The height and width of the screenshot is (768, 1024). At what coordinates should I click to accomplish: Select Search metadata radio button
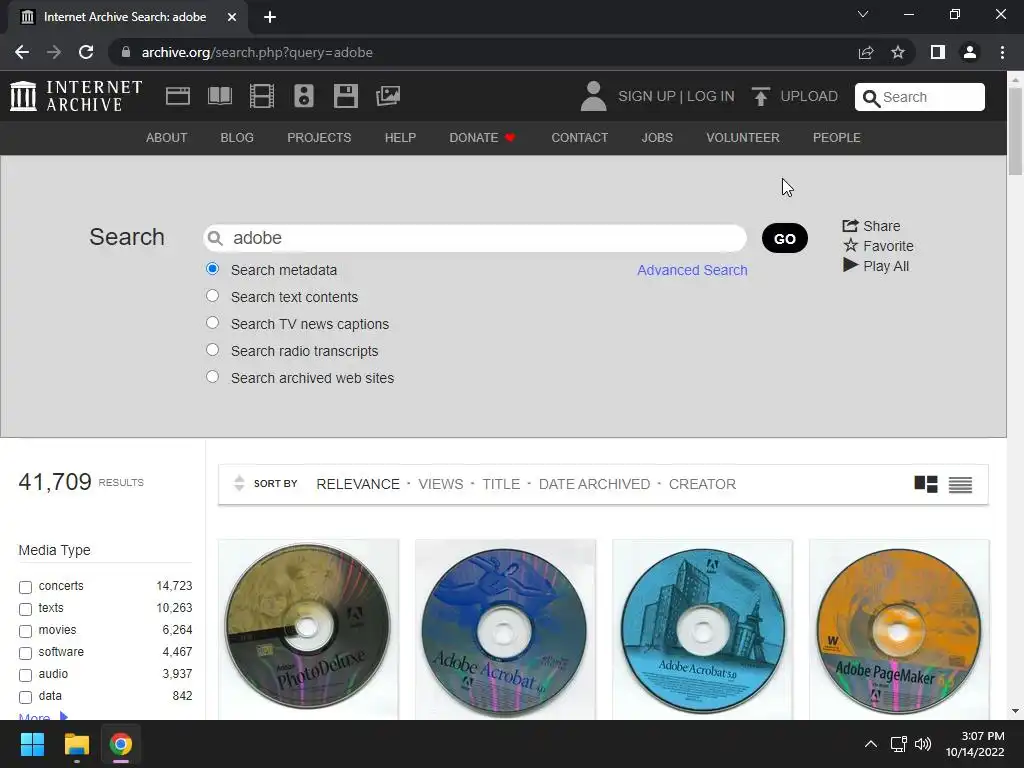point(212,269)
